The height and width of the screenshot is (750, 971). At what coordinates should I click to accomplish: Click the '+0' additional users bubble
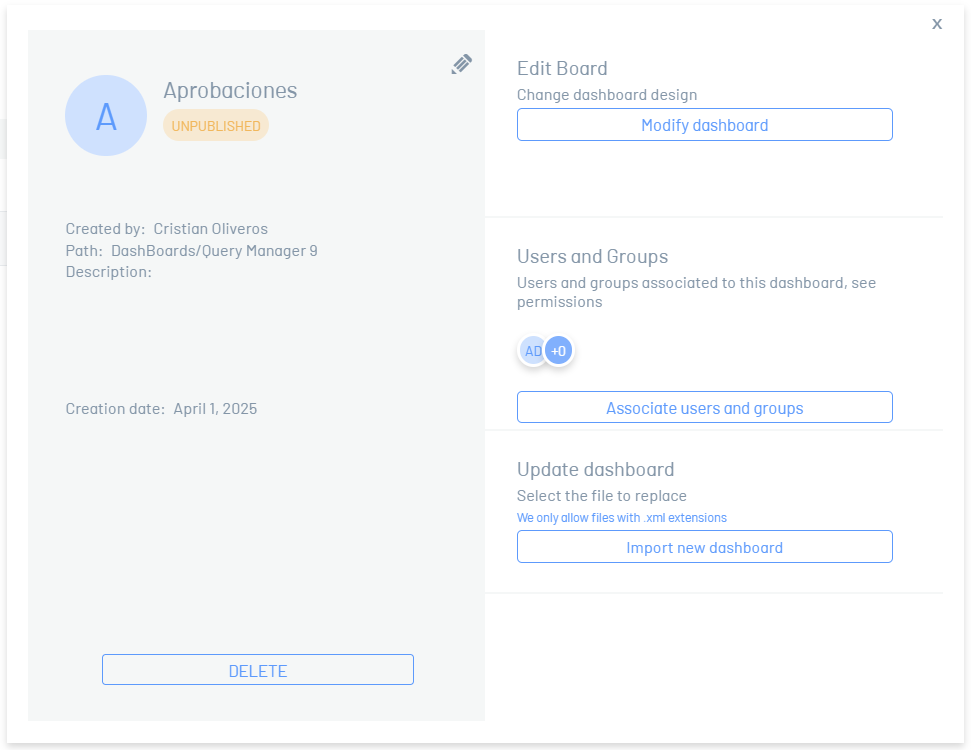click(559, 351)
